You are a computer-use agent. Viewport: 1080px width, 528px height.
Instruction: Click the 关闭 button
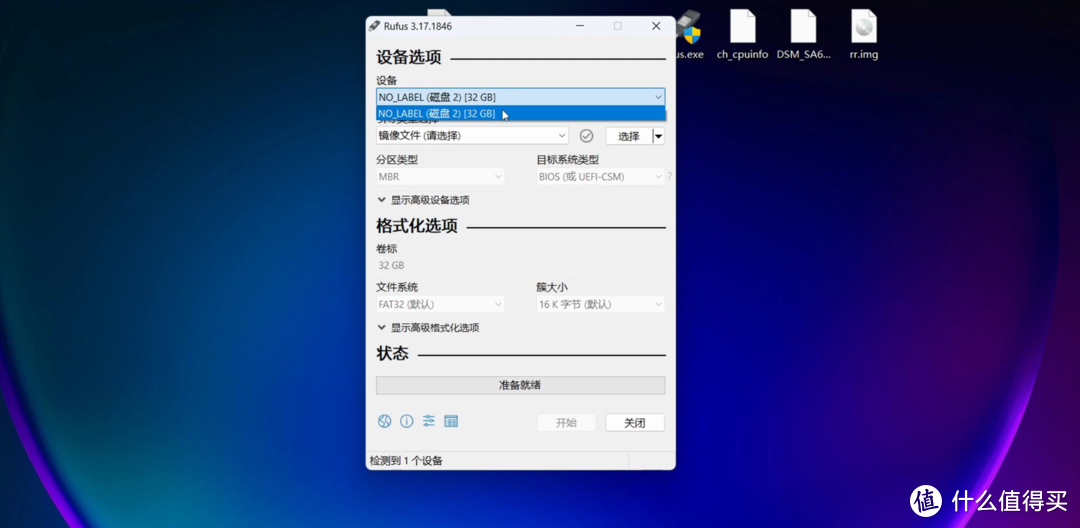point(635,423)
